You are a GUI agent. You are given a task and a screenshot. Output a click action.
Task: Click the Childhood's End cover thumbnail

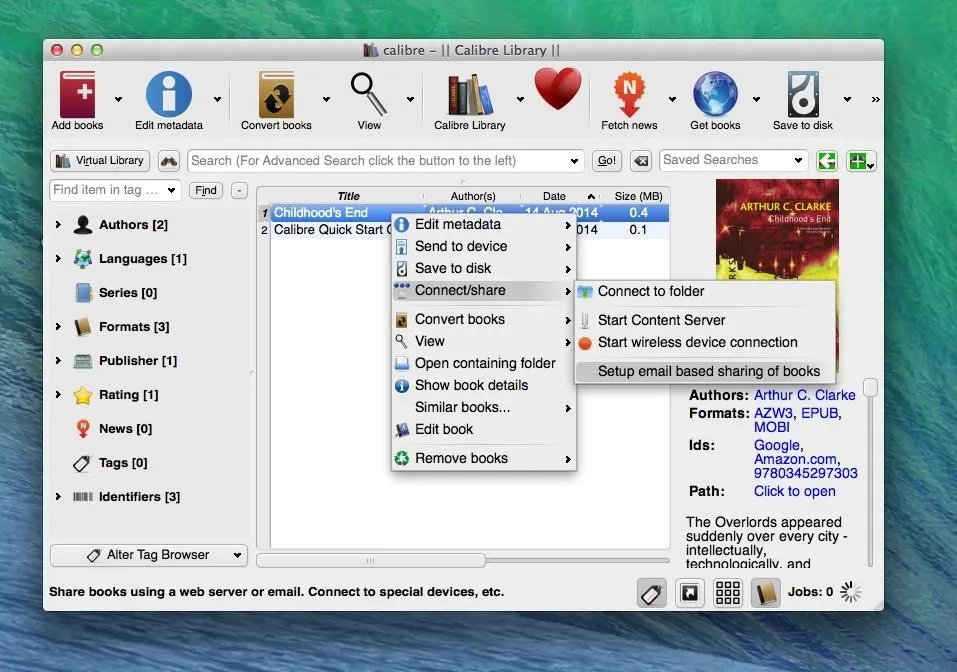pyautogui.click(x=777, y=229)
